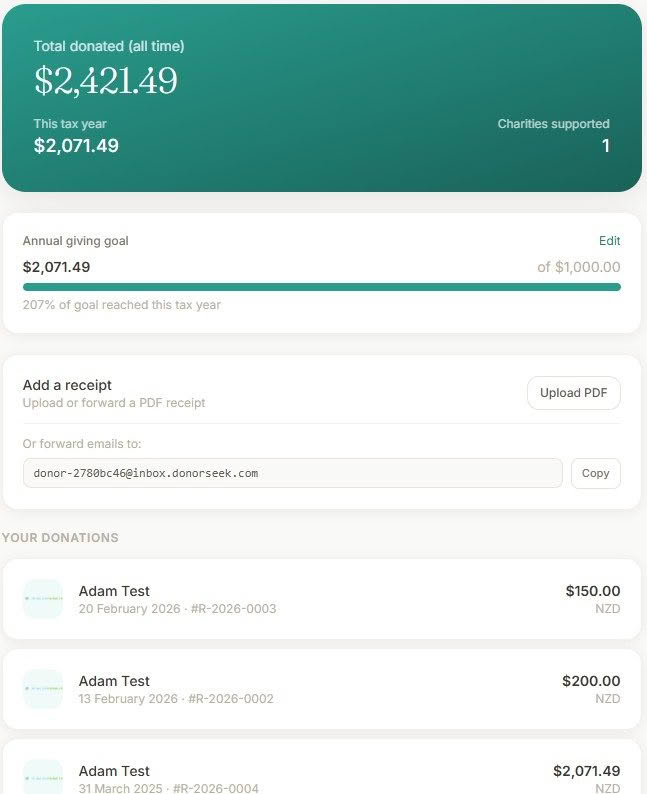Select the donor inbox email address field
Viewport: 647px width, 794px height.
tap(292, 473)
